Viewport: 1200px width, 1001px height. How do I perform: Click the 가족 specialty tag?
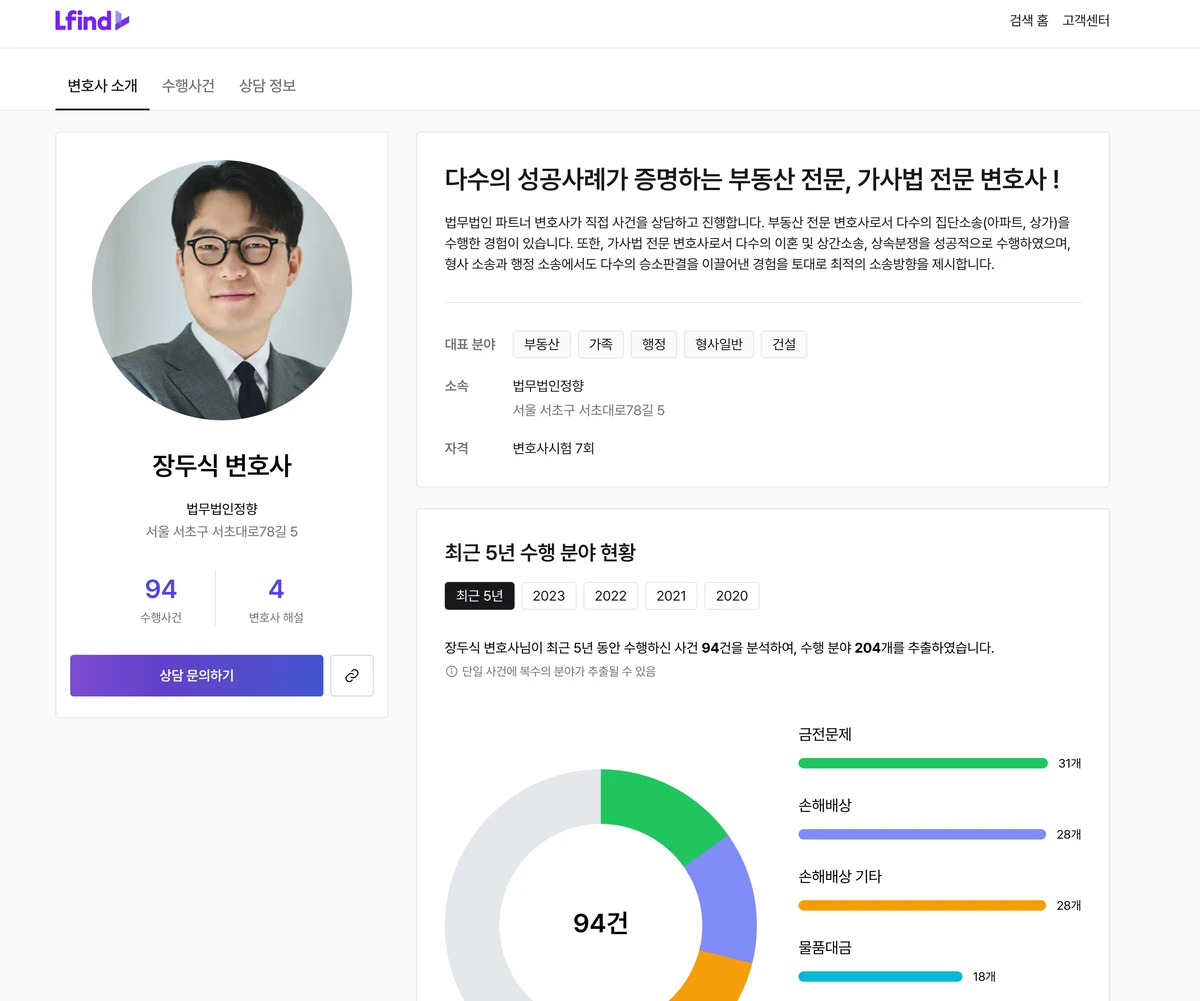[601, 344]
